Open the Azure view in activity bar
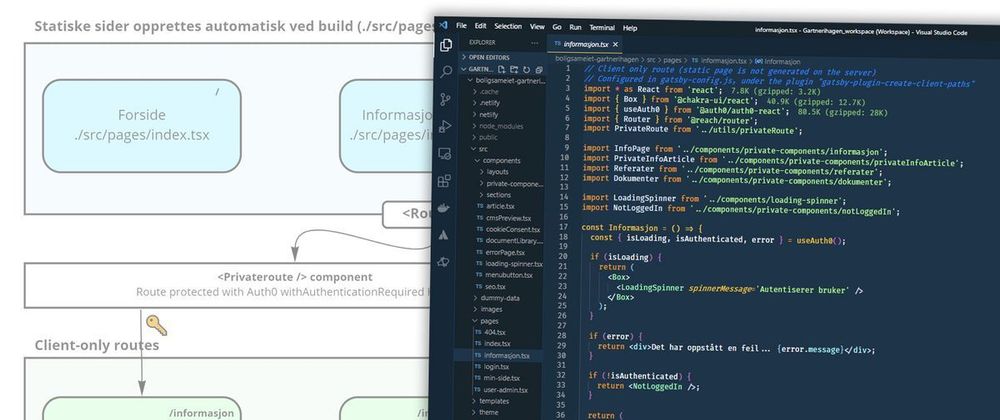This screenshot has width=1000, height=420. pyautogui.click(x=444, y=235)
